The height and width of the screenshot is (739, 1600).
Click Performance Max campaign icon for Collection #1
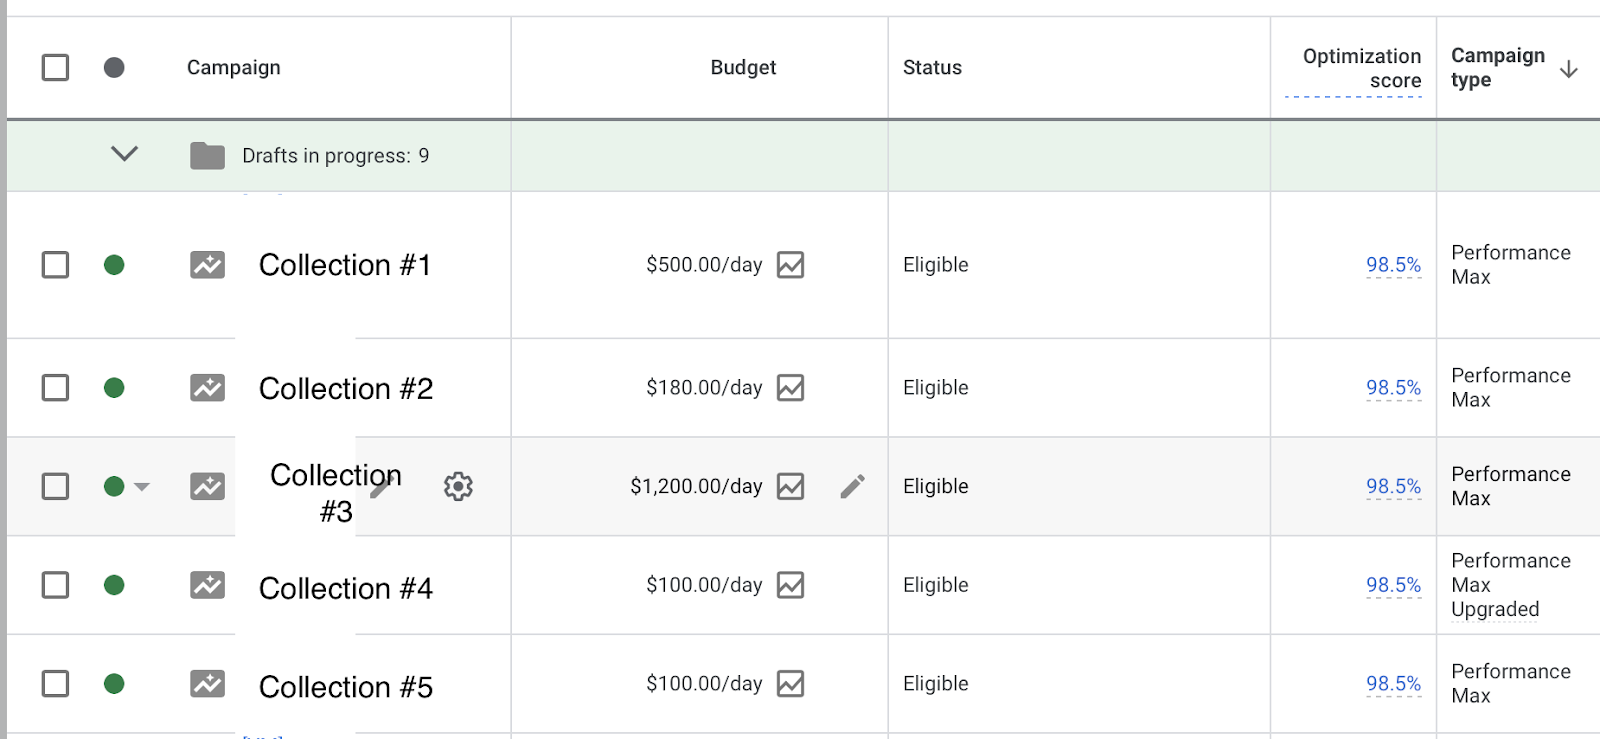(x=208, y=265)
